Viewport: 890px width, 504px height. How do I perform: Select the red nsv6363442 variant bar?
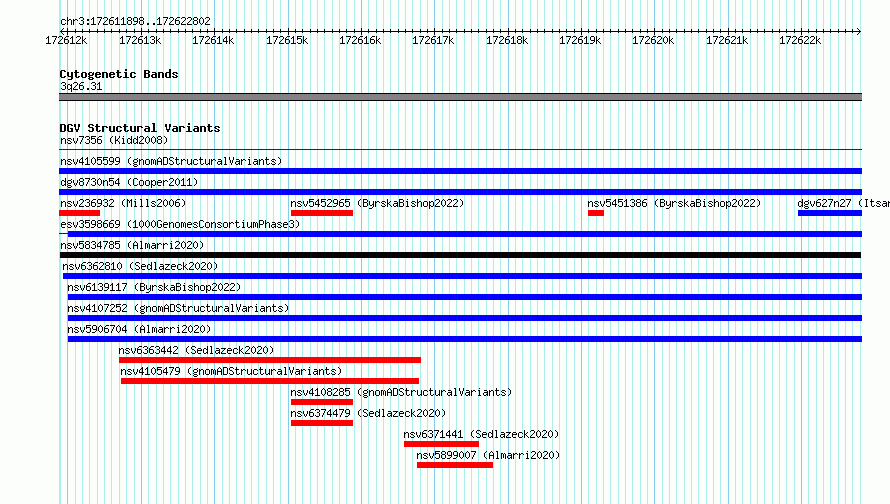click(x=270, y=360)
